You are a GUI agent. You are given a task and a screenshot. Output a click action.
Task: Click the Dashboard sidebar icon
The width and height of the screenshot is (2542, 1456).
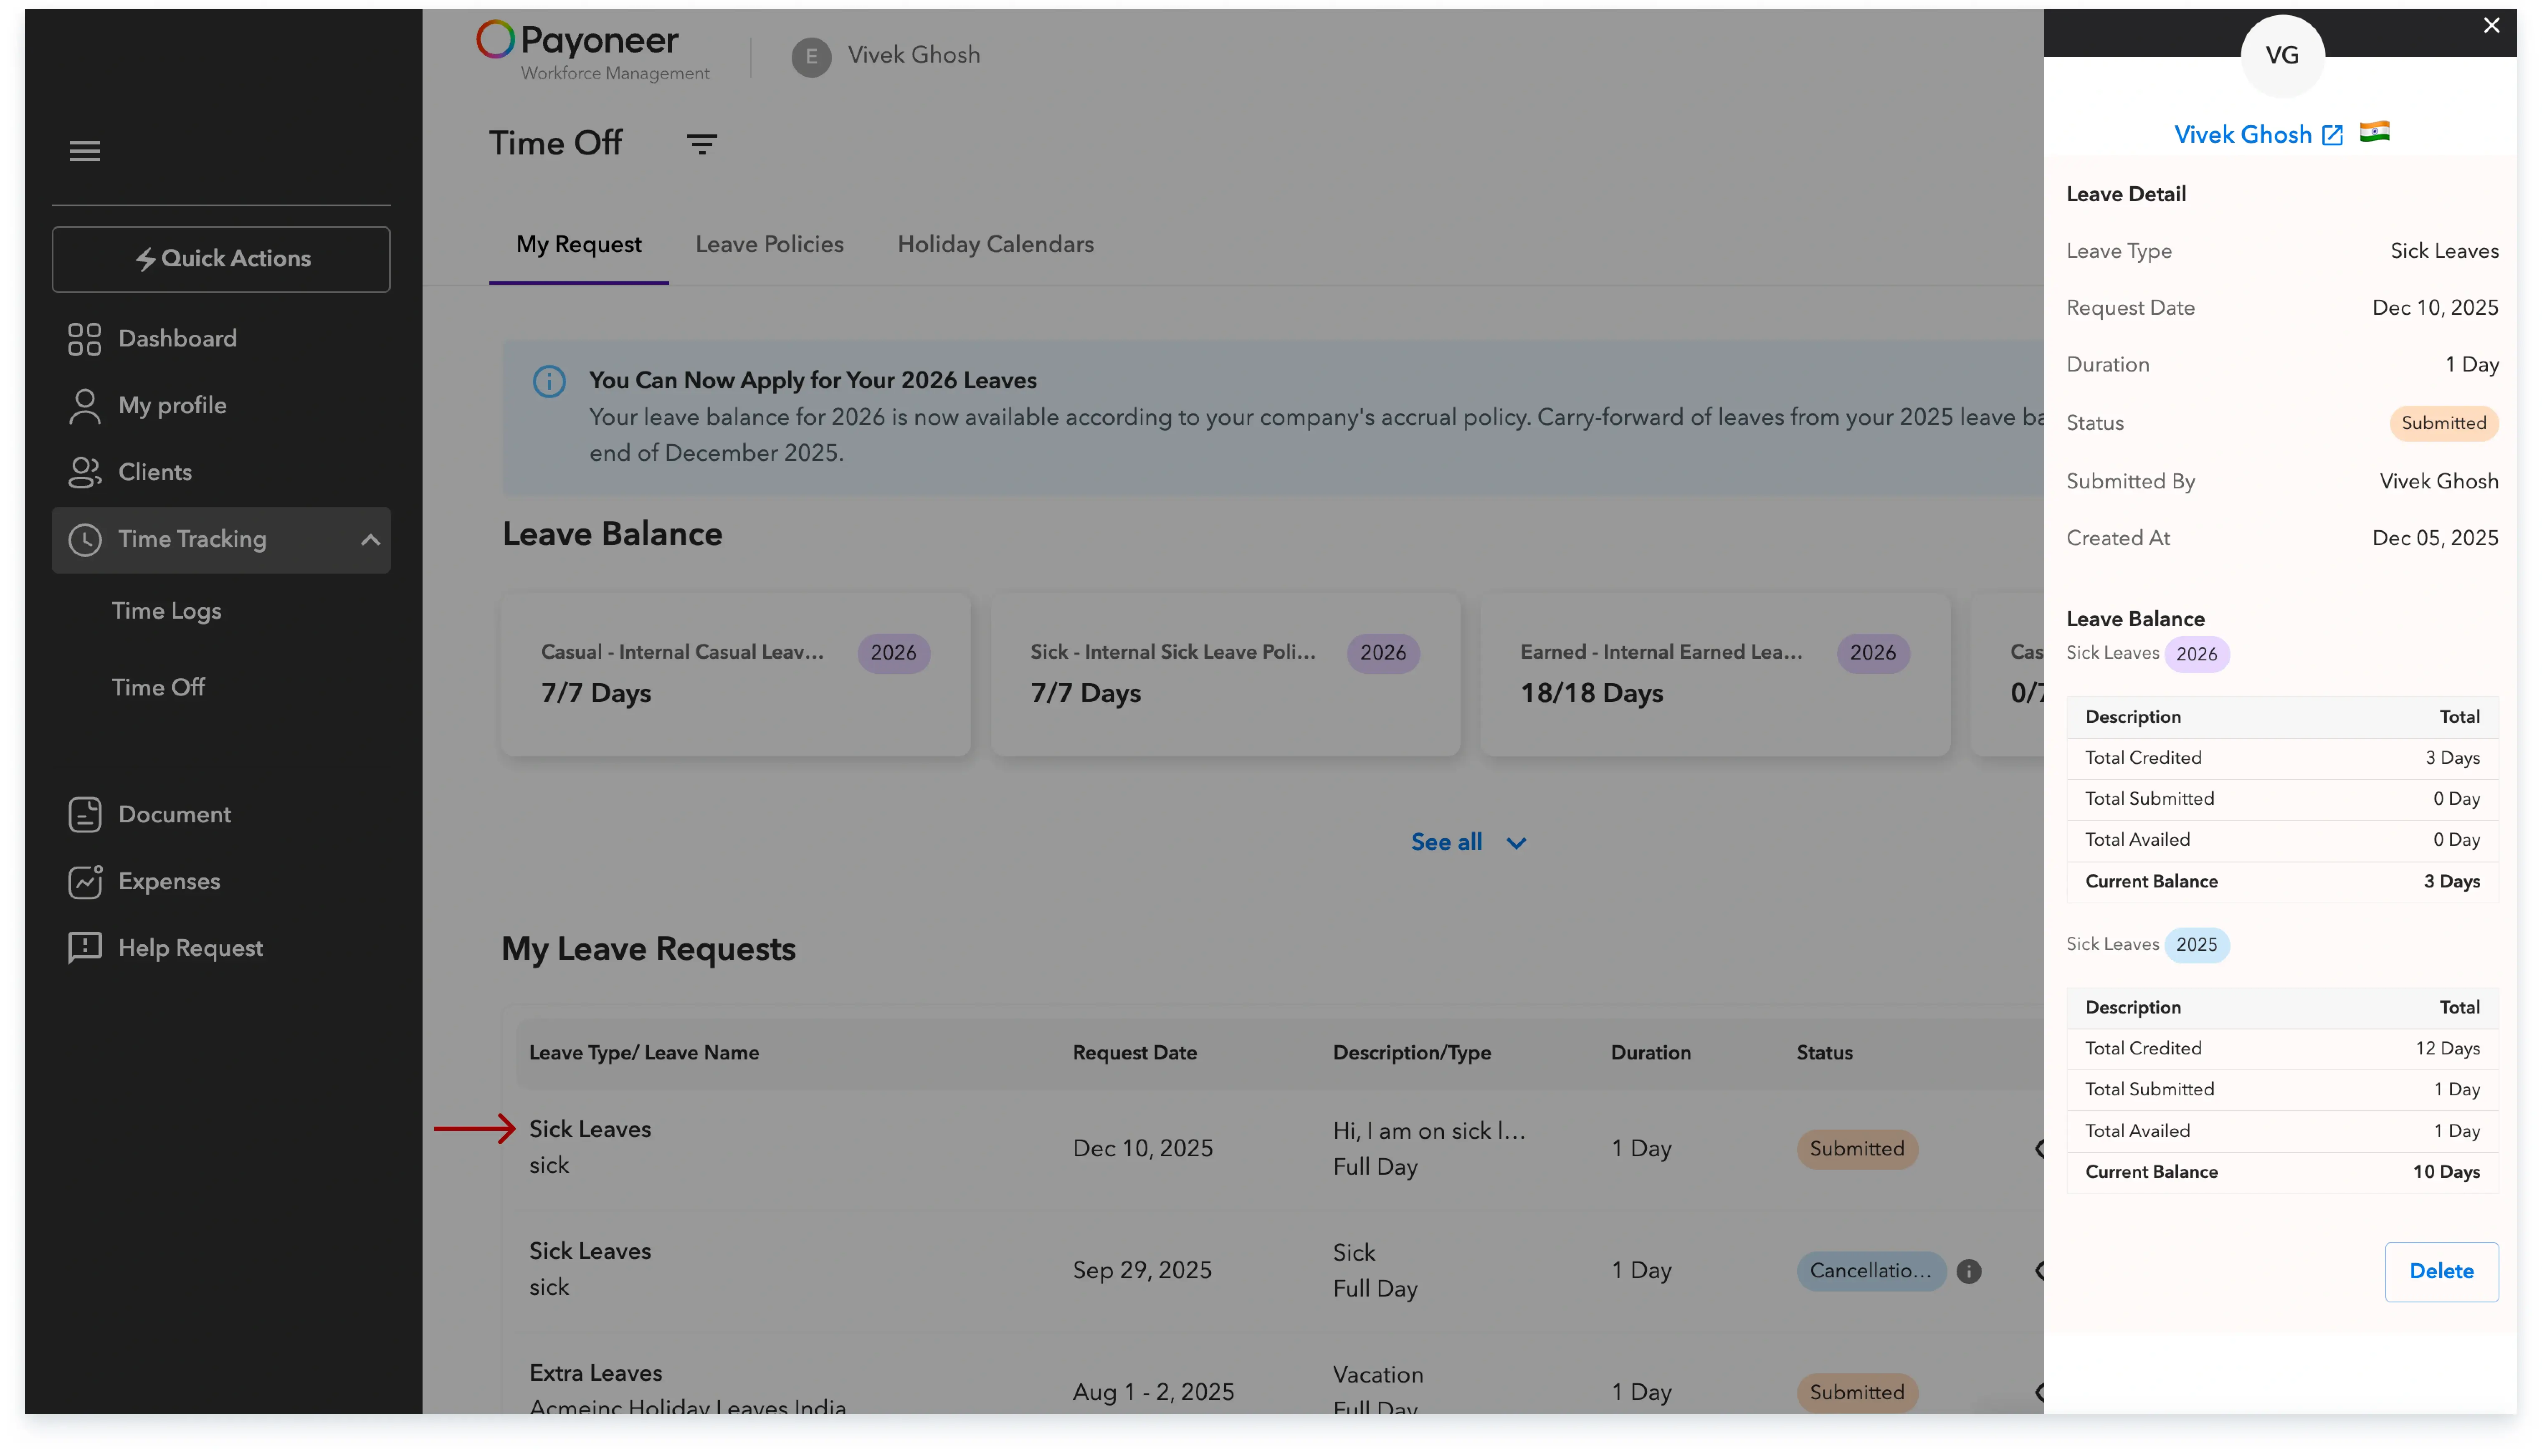[x=85, y=339]
